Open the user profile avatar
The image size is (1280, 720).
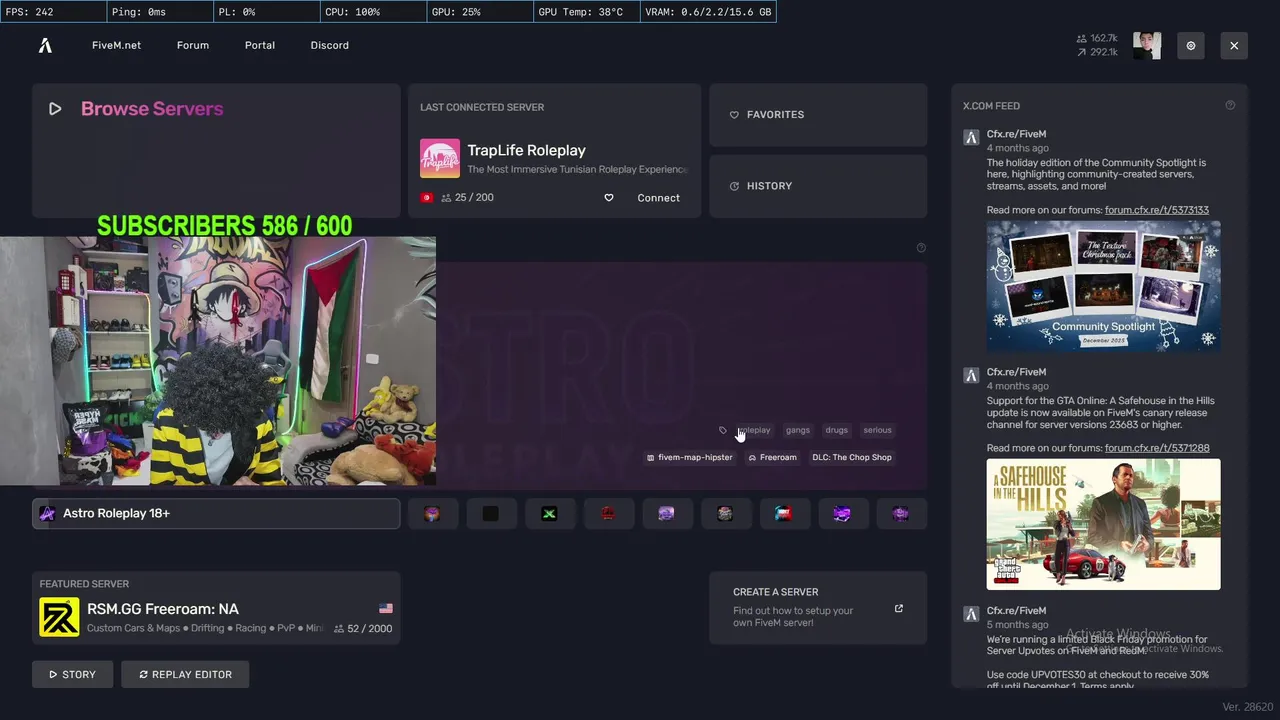(1147, 45)
